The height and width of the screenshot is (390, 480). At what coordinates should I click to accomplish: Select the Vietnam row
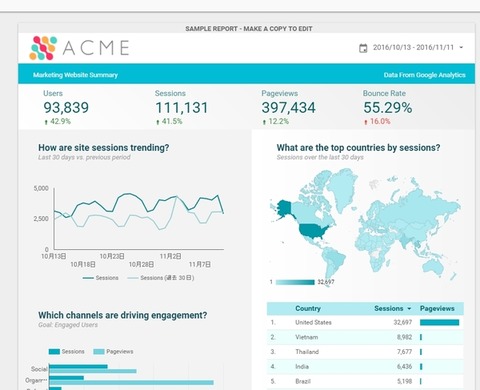click(365, 337)
